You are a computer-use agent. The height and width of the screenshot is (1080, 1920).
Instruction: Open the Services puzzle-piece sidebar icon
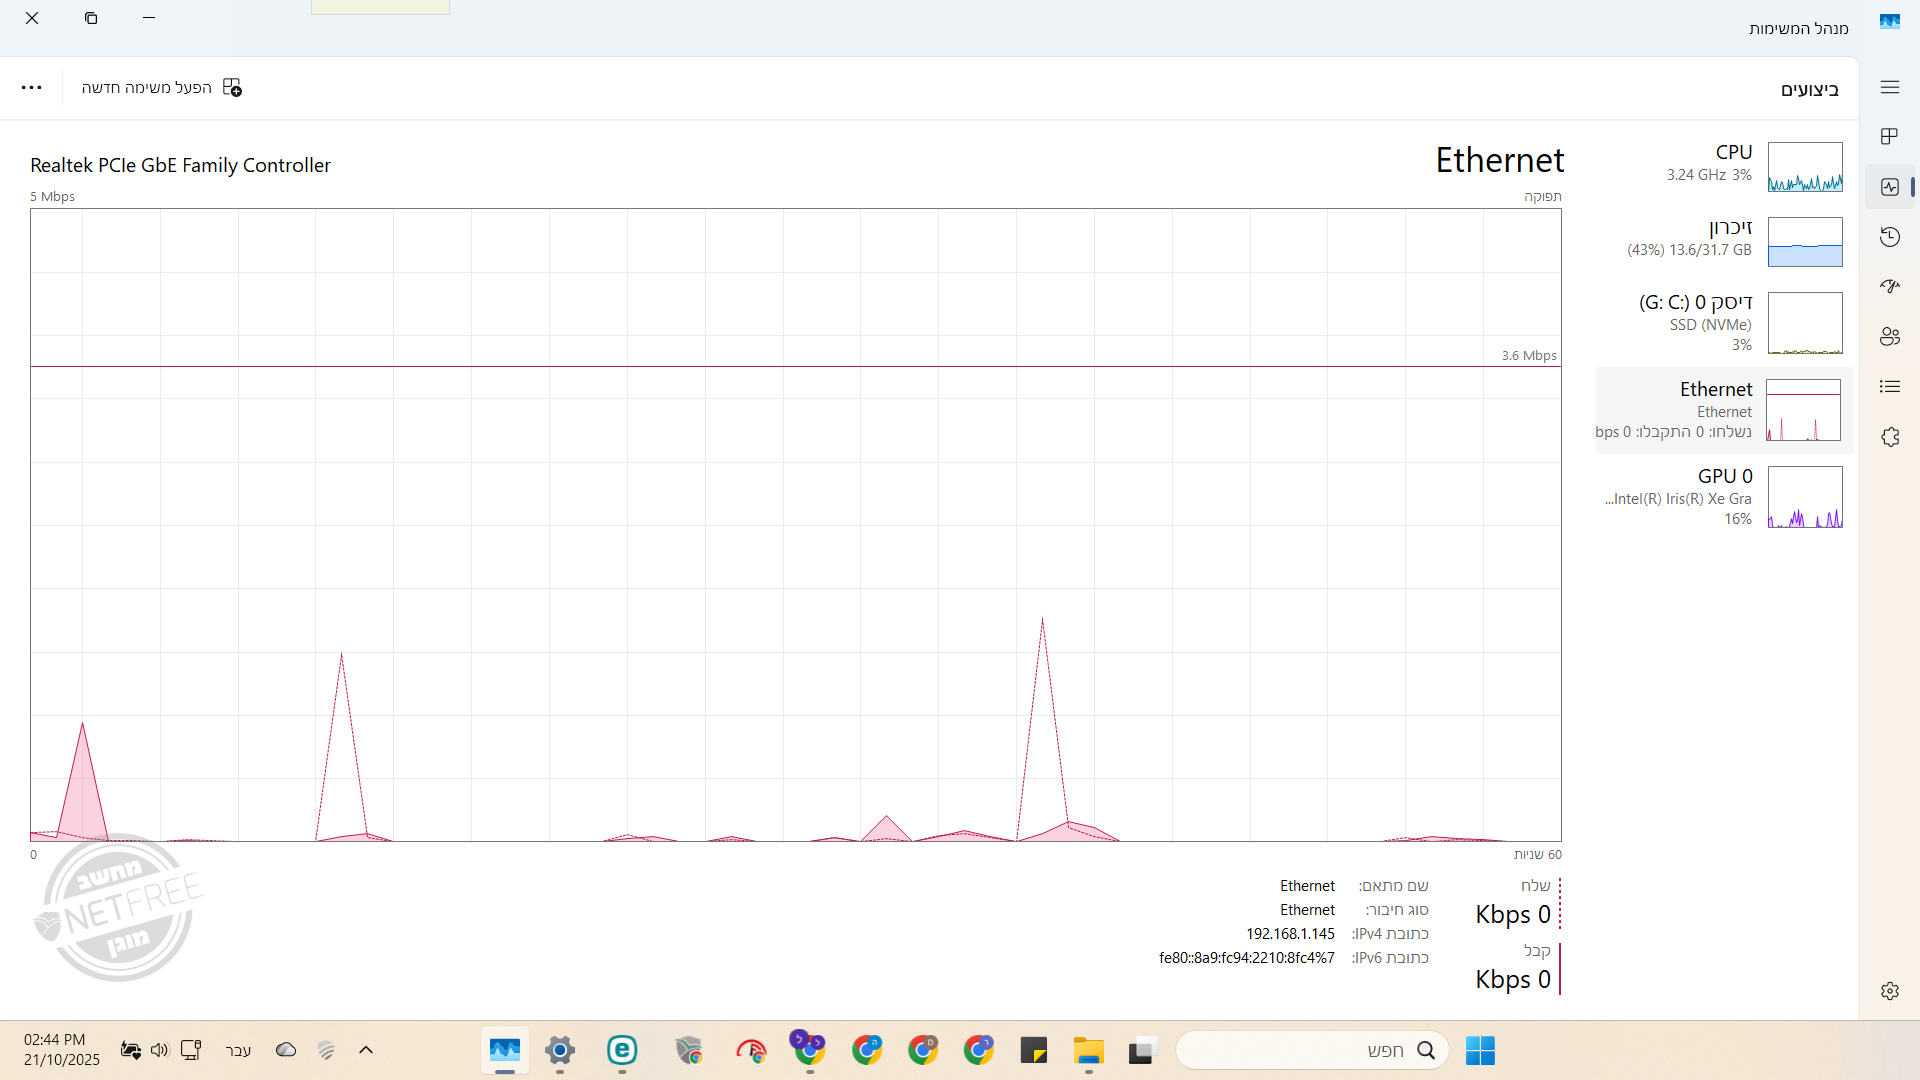1889,437
